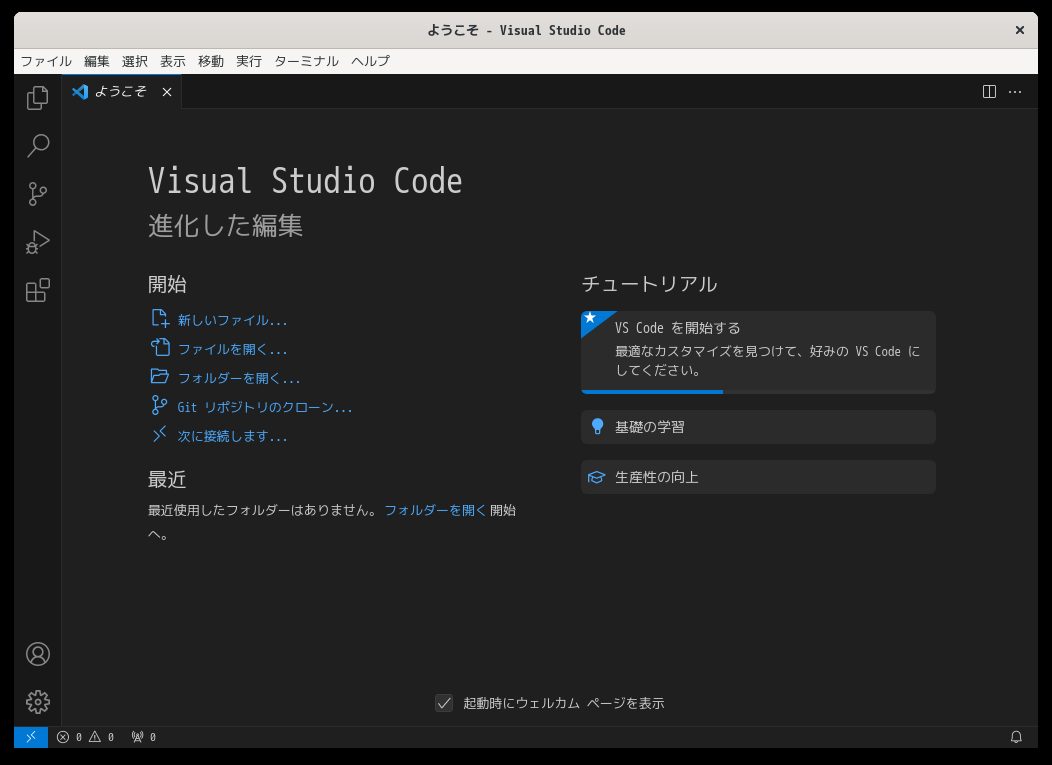This screenshot has height=765, width=1052.
Task: Split the editor to the right
Action: (x=989, y=92)
